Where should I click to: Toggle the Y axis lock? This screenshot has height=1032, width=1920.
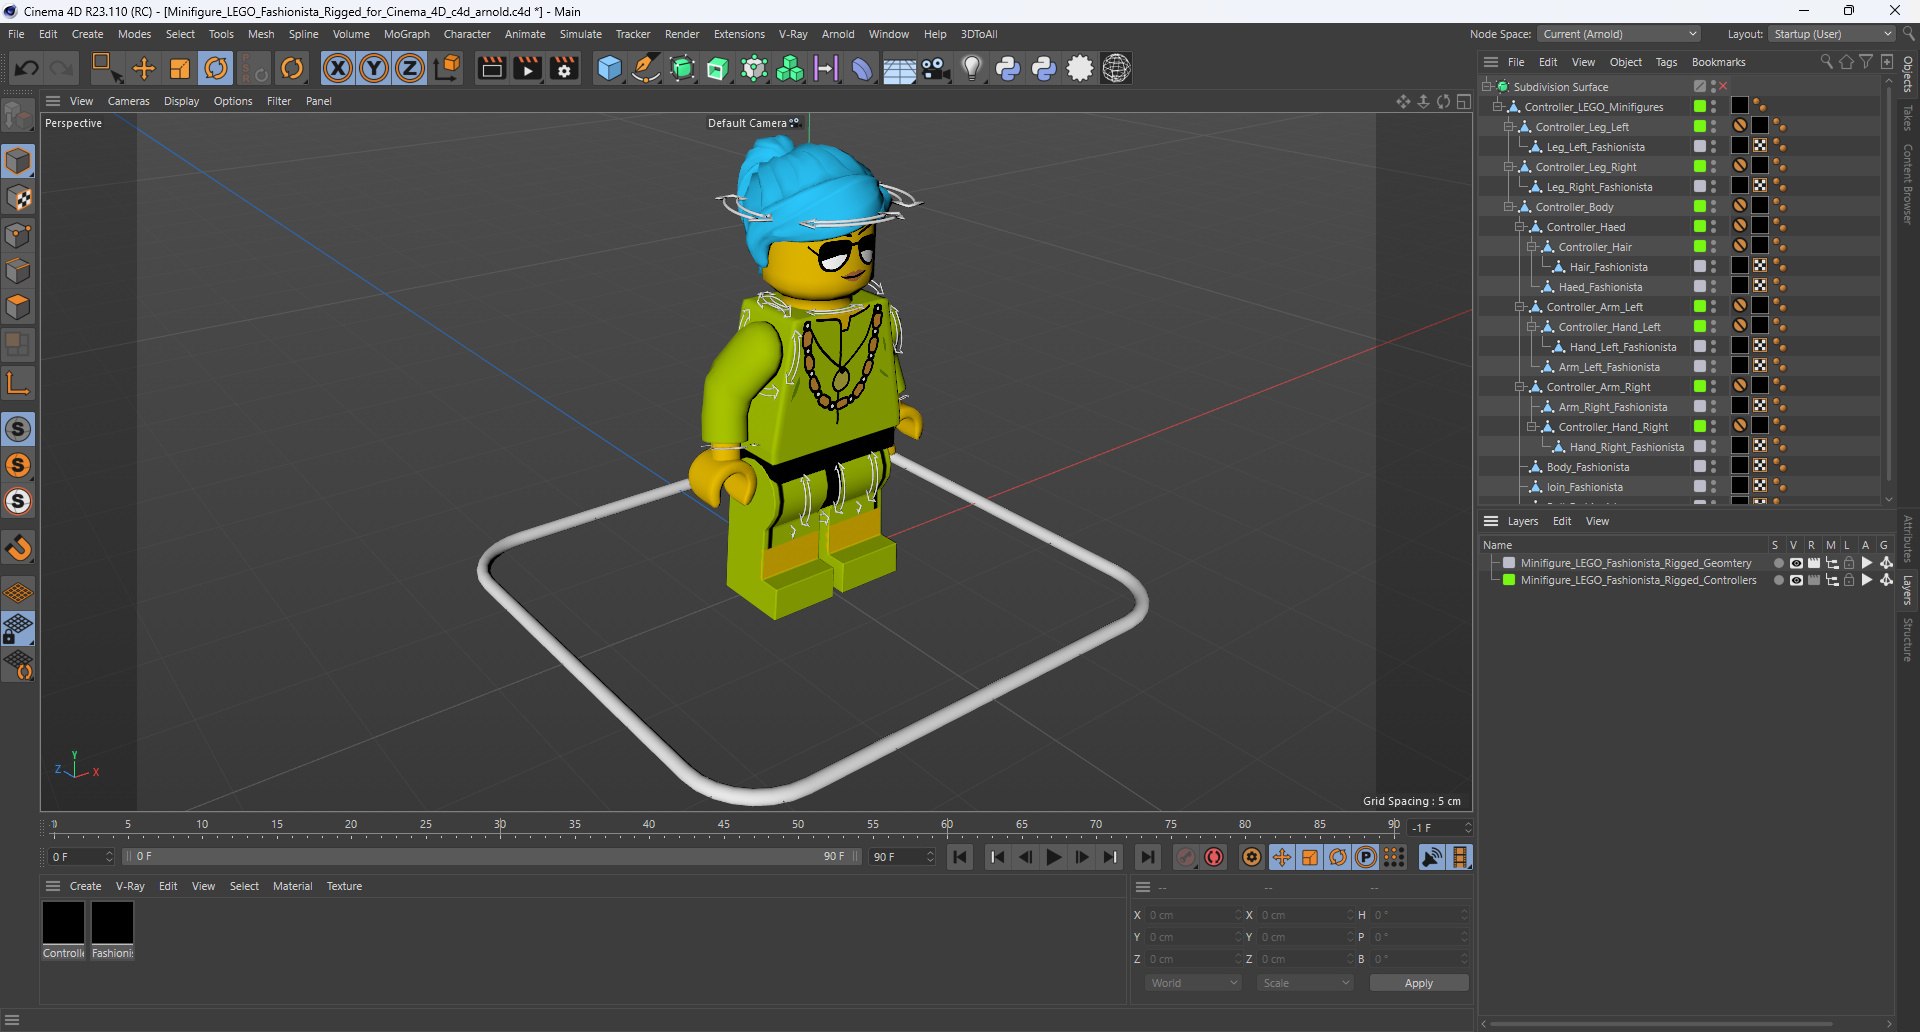374,68
